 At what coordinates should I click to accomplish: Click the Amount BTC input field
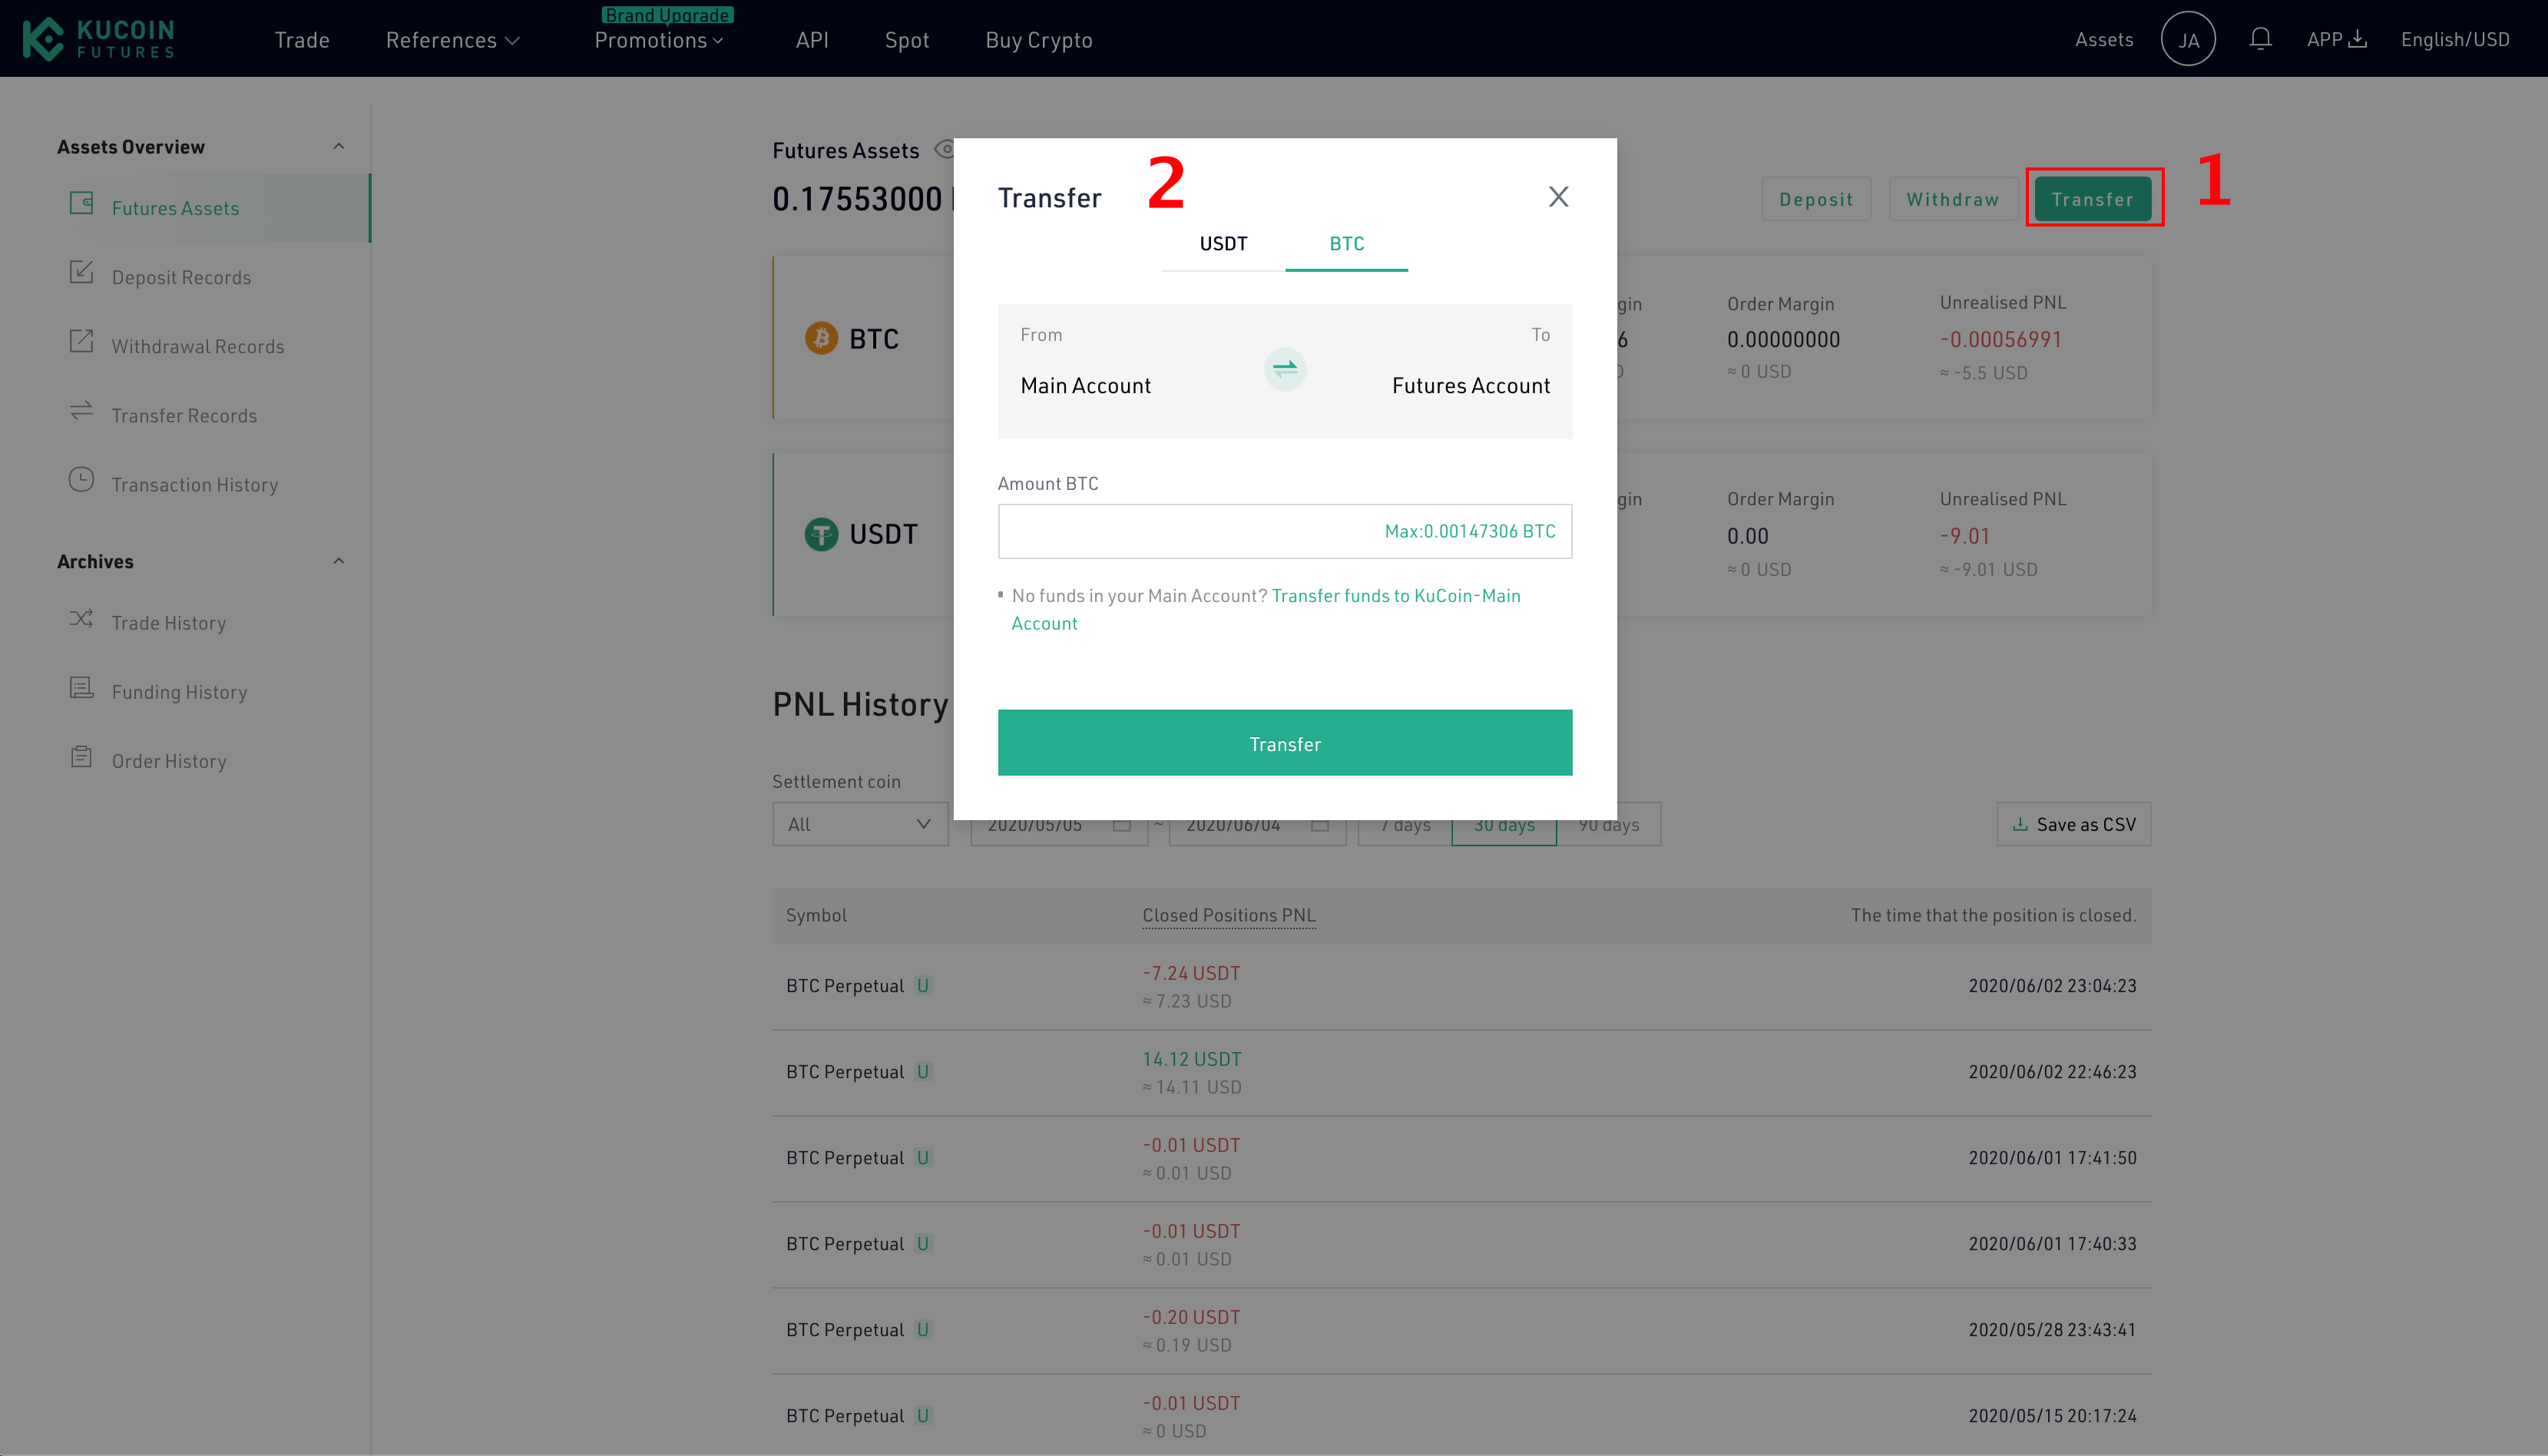pyautogui.click(x=1285, y=530)
